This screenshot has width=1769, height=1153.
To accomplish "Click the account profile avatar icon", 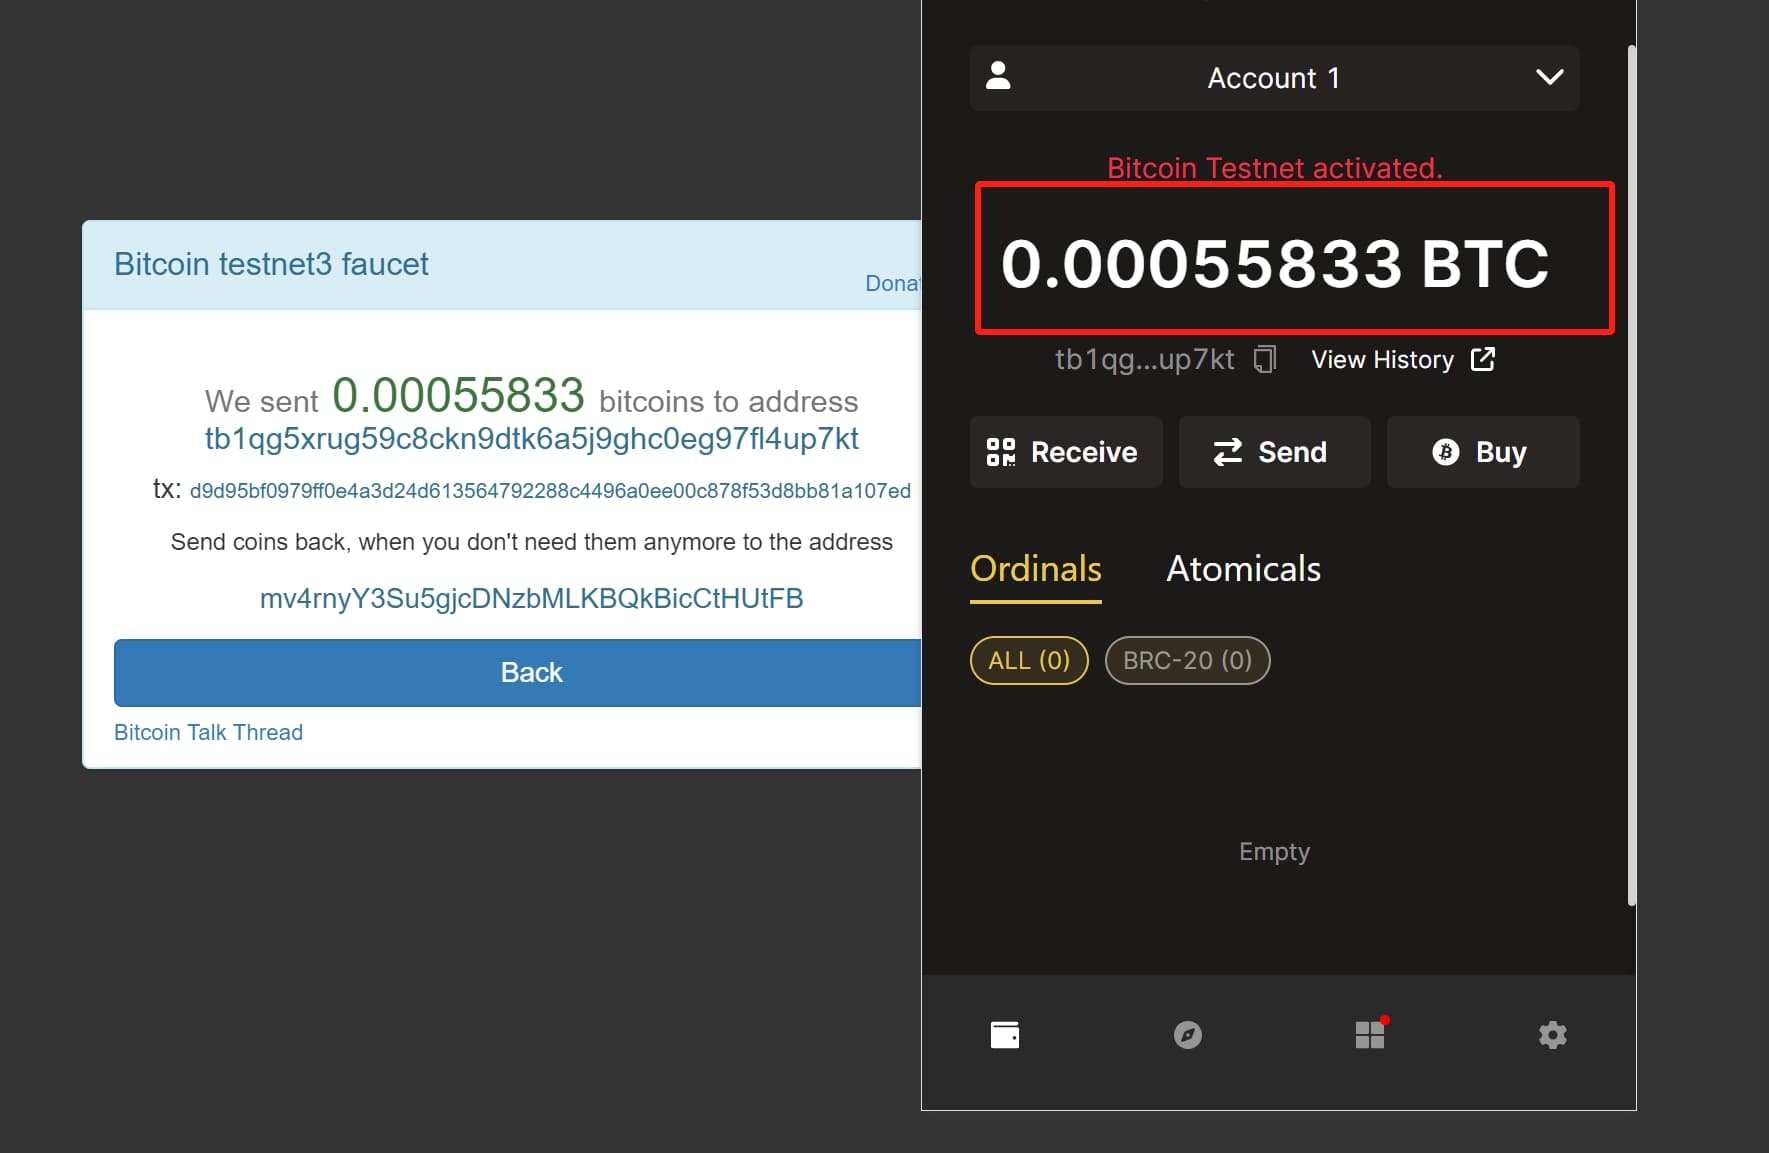I will click(x=999, y=77).
